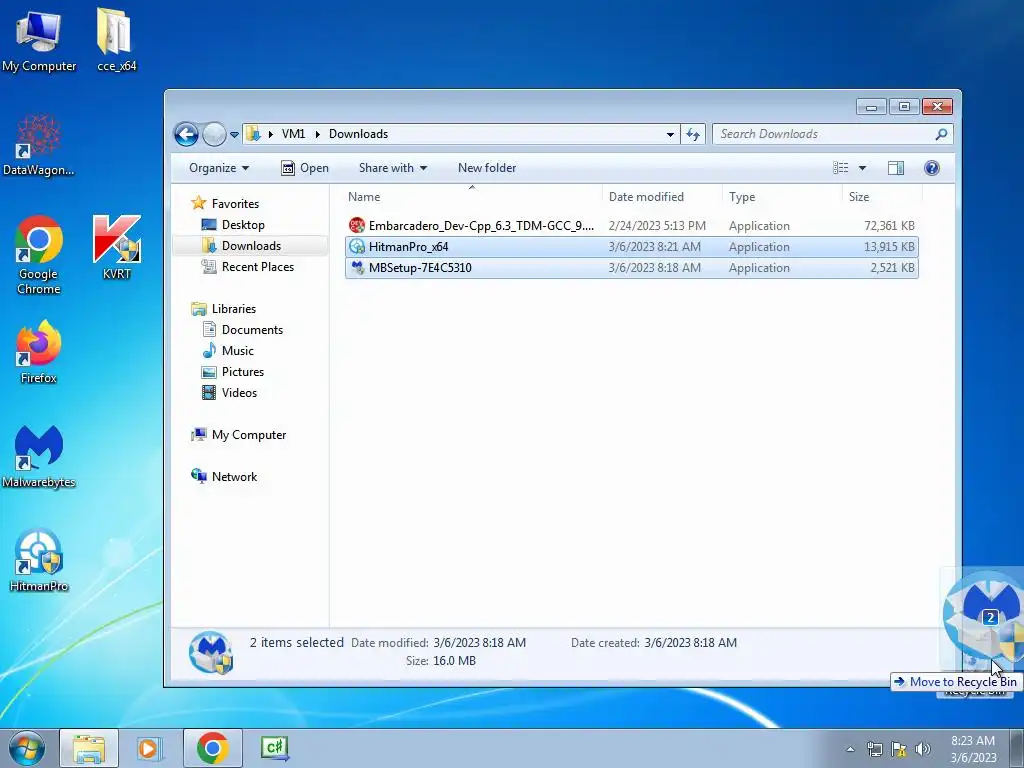The image size is (1024, 768).
Task: Open My Computer desktop icon
Action: [x=39, y=40]
